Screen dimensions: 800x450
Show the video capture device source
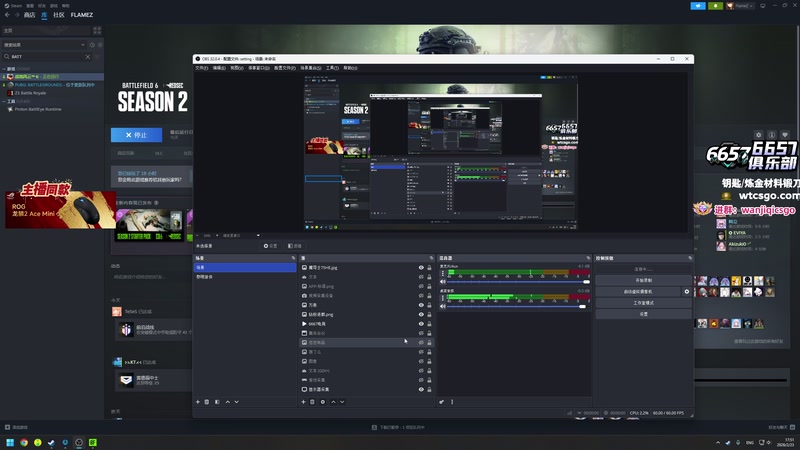point(421,295)
